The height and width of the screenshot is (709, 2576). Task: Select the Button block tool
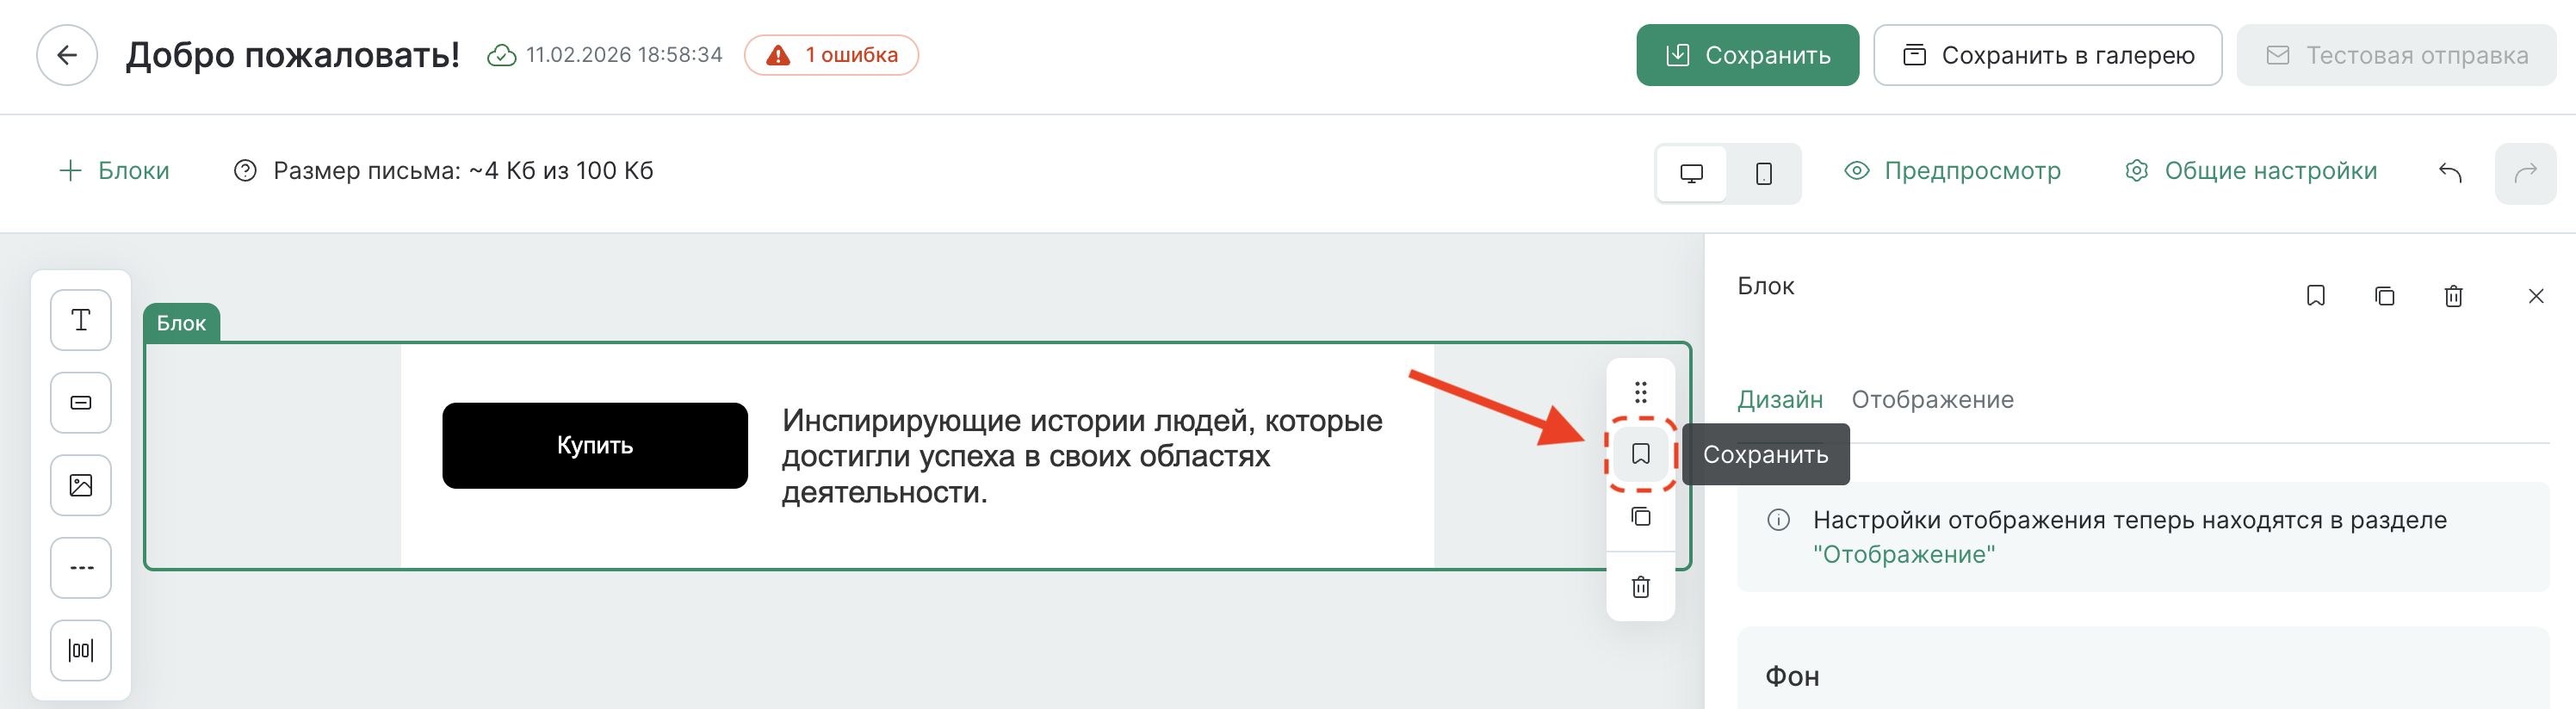tap(80, 402)
